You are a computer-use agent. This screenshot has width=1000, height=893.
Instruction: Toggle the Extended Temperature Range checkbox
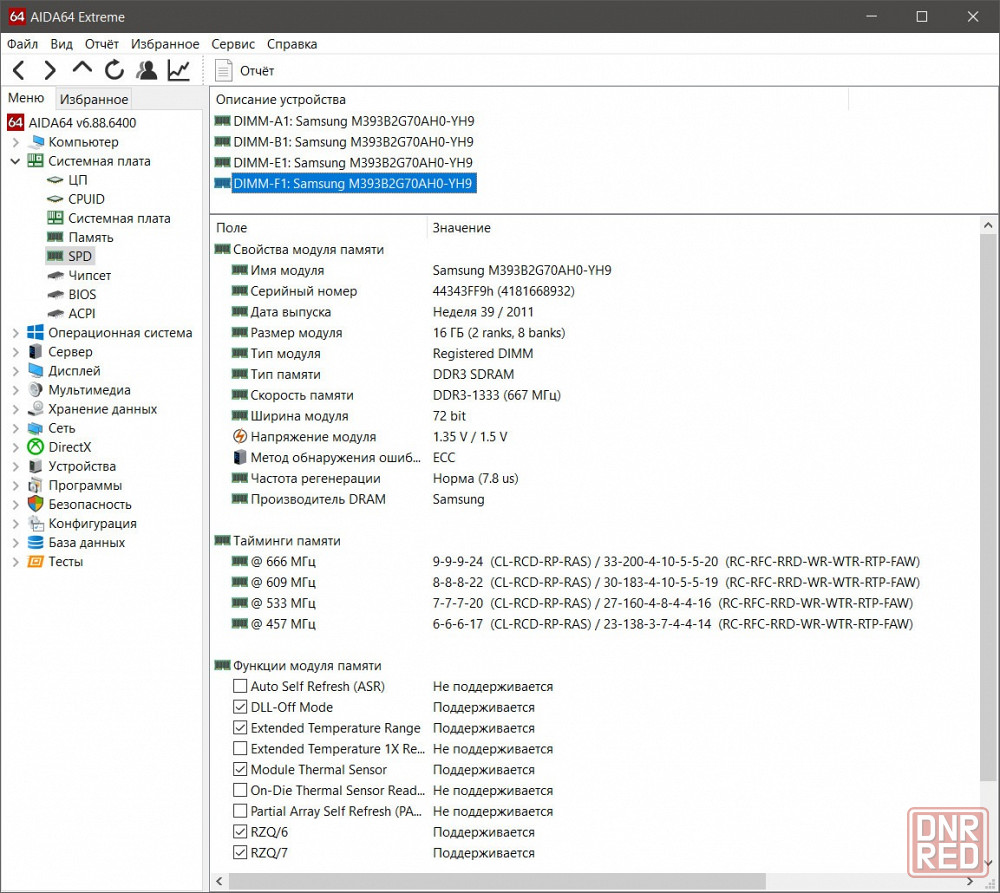[x=240, y=728]
